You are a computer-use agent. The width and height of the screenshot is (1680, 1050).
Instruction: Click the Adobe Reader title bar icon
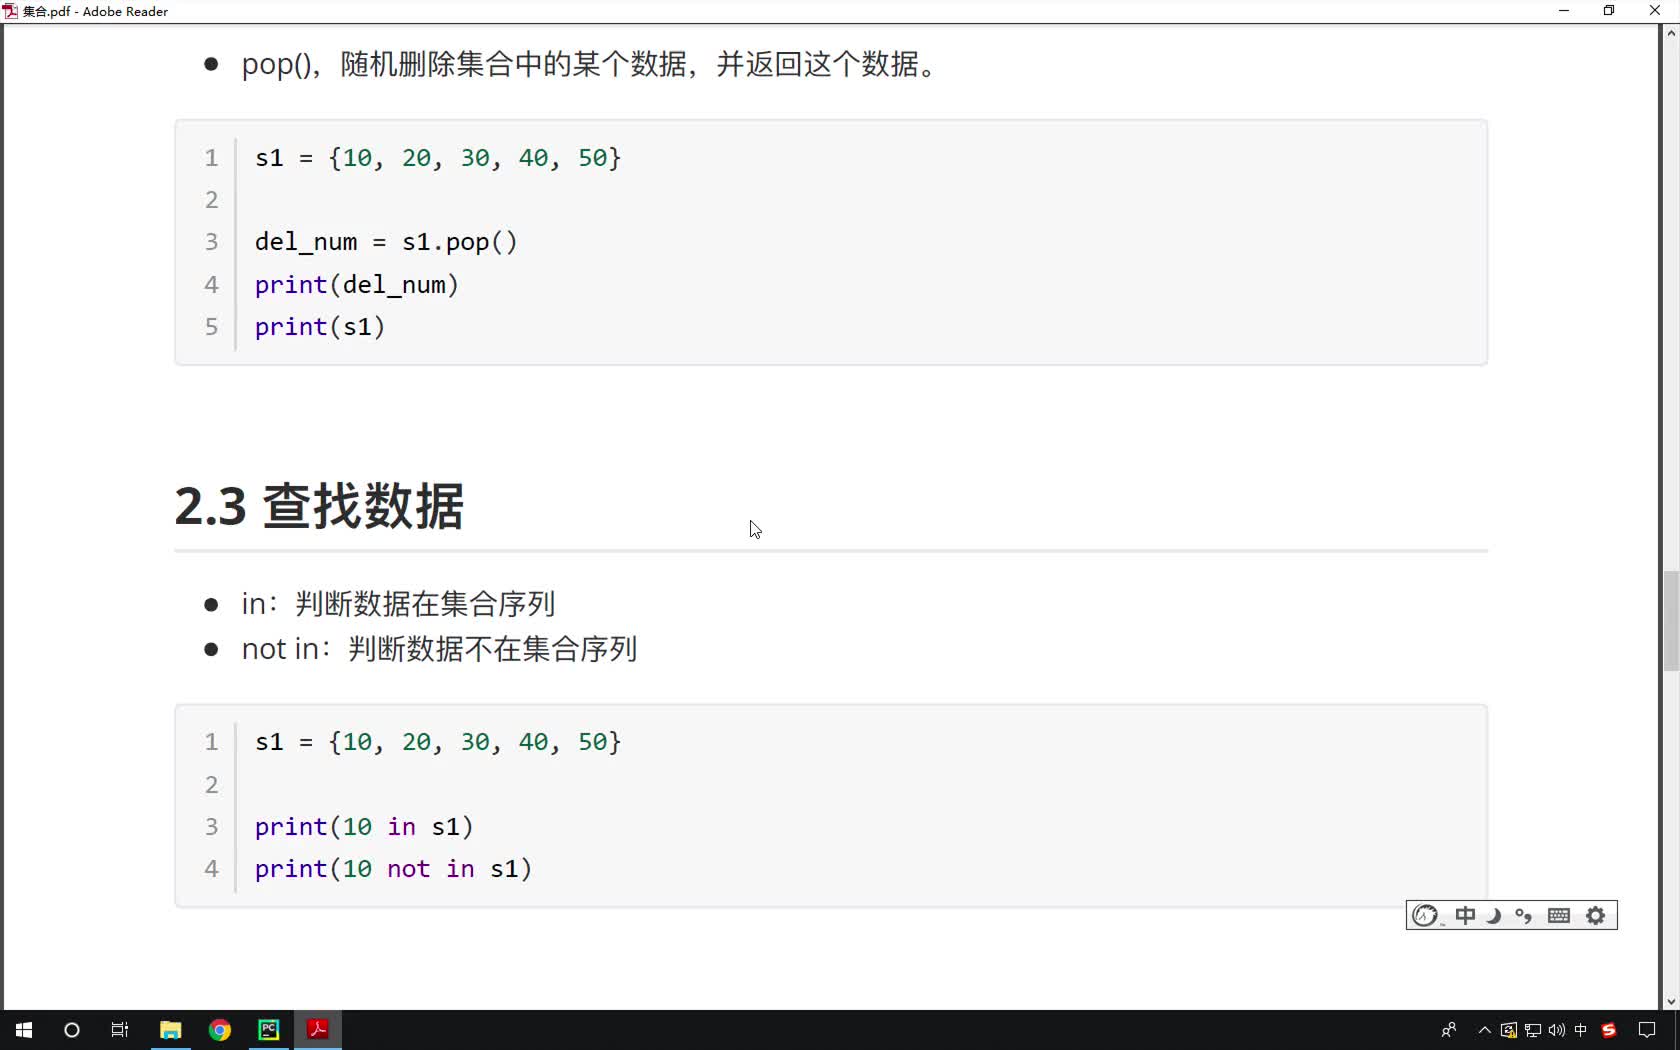(10, 11)
